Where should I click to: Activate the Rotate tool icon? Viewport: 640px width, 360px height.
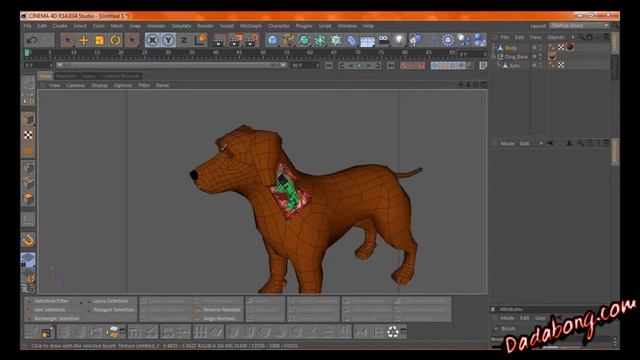[115, 40]
